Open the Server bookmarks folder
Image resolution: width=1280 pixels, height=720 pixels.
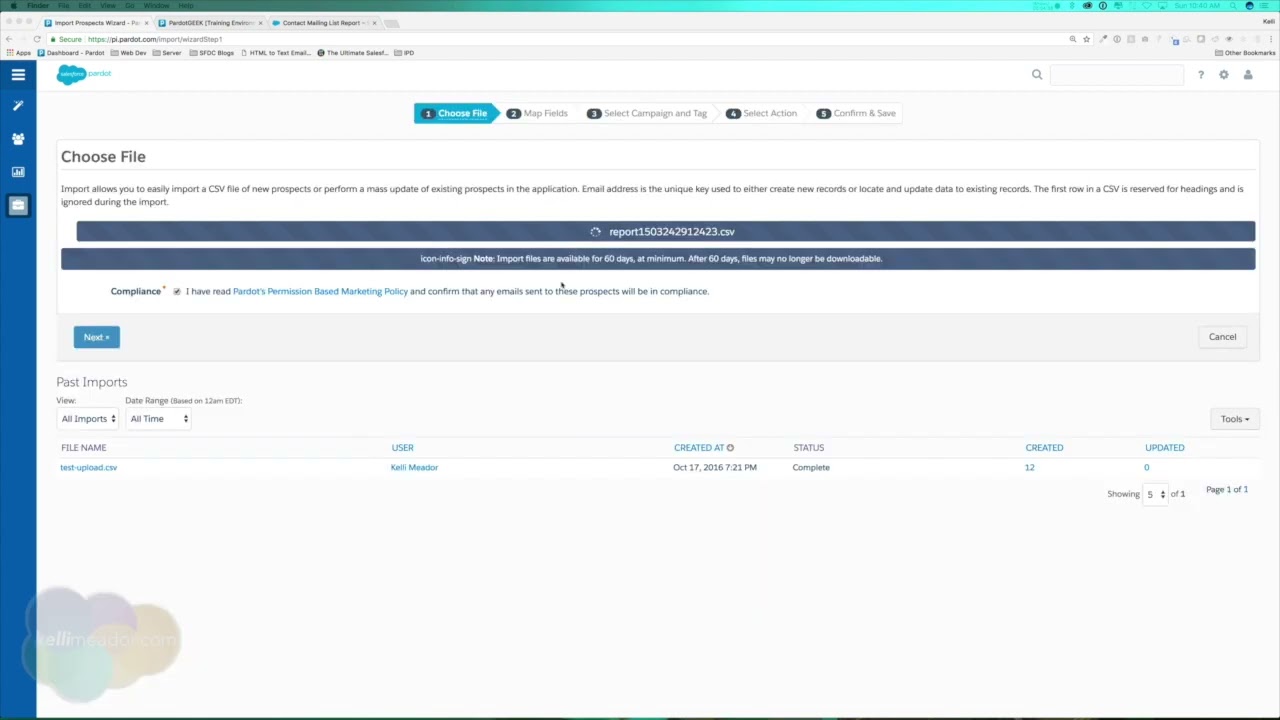click(x=167, y=53)
